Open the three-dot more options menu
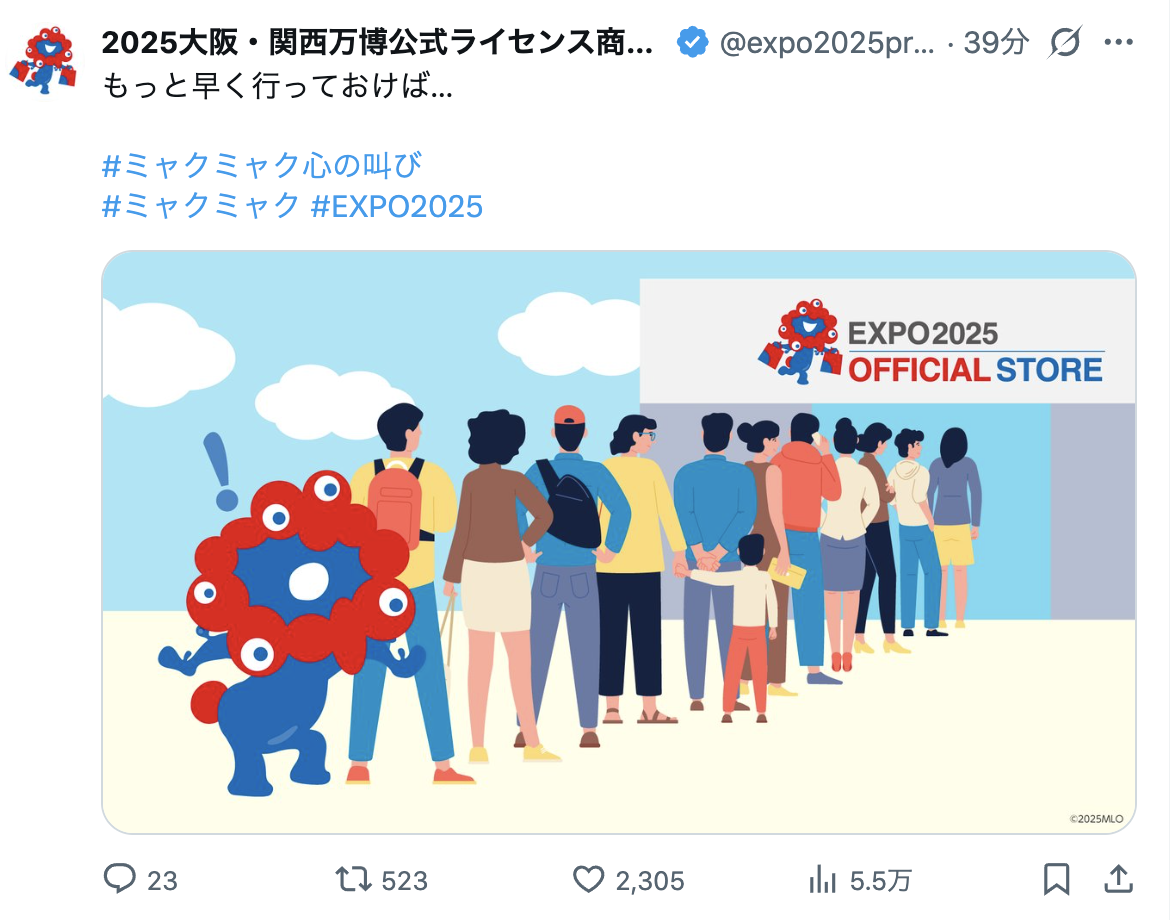 pyautogui.click(x=1119, y=43)
